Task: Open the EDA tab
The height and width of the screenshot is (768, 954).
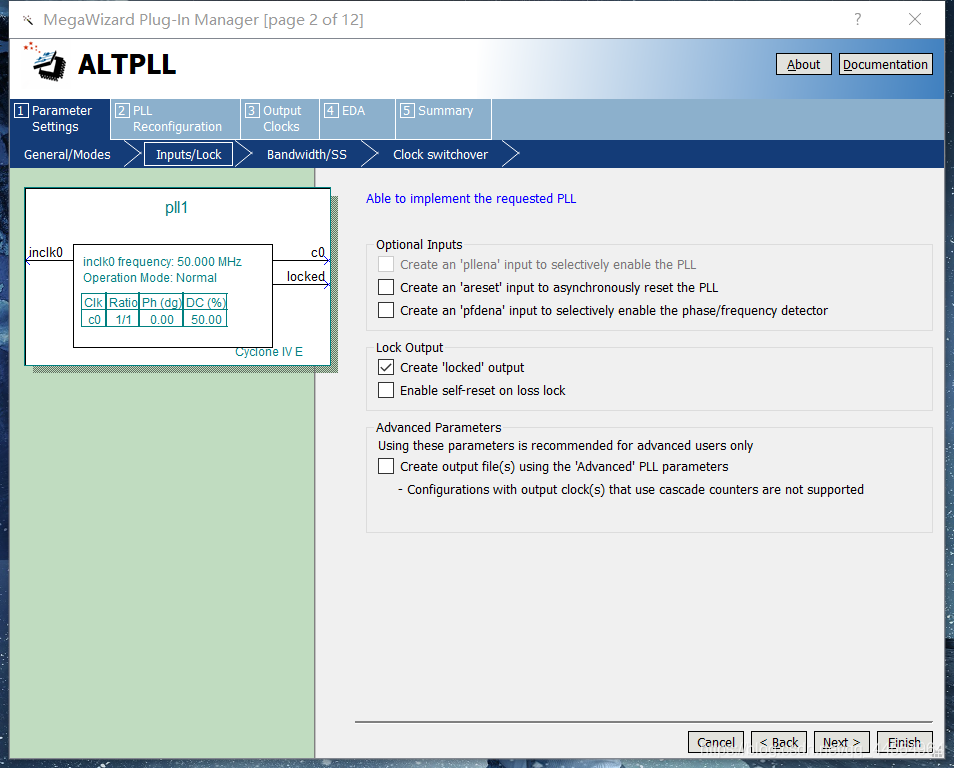Action: (x=358, y=119)
